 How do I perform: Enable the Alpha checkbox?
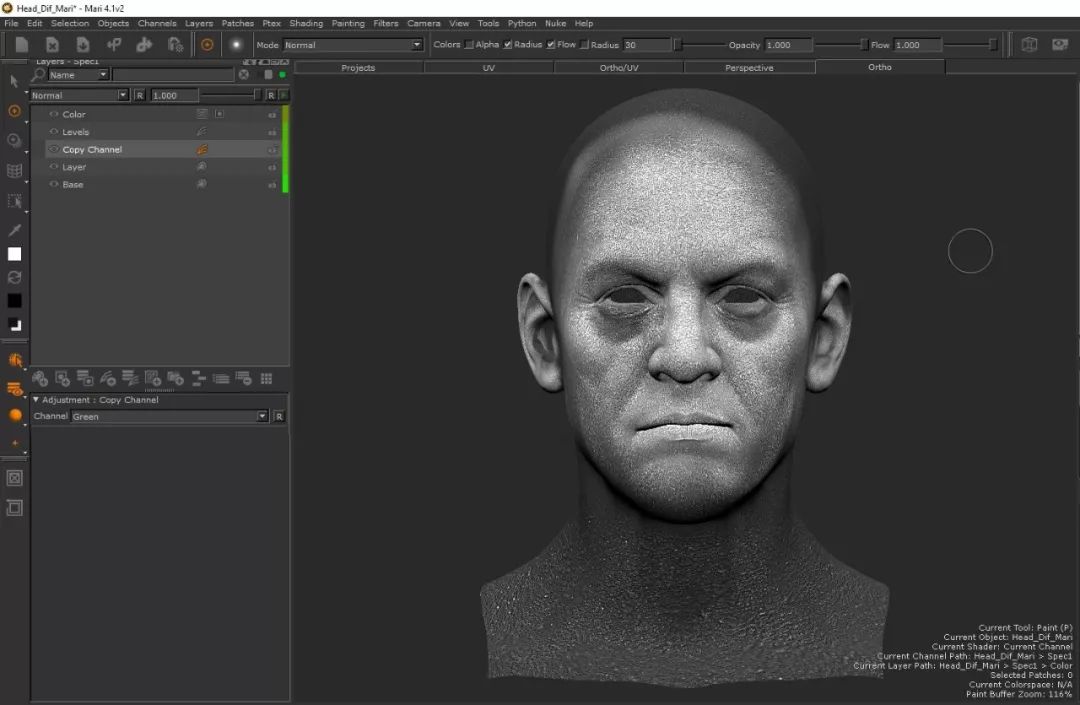tap(469, 45)
